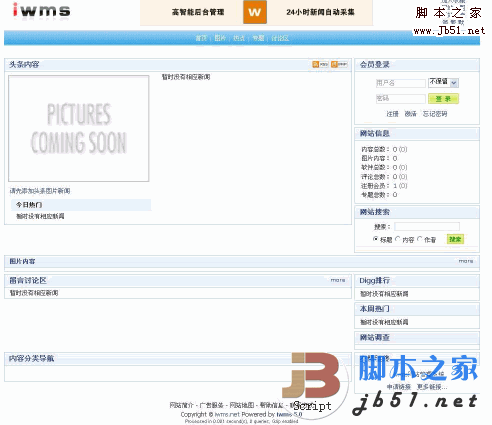
Task: Click the 网站信息 panel title
Action: tap(375, 133)
